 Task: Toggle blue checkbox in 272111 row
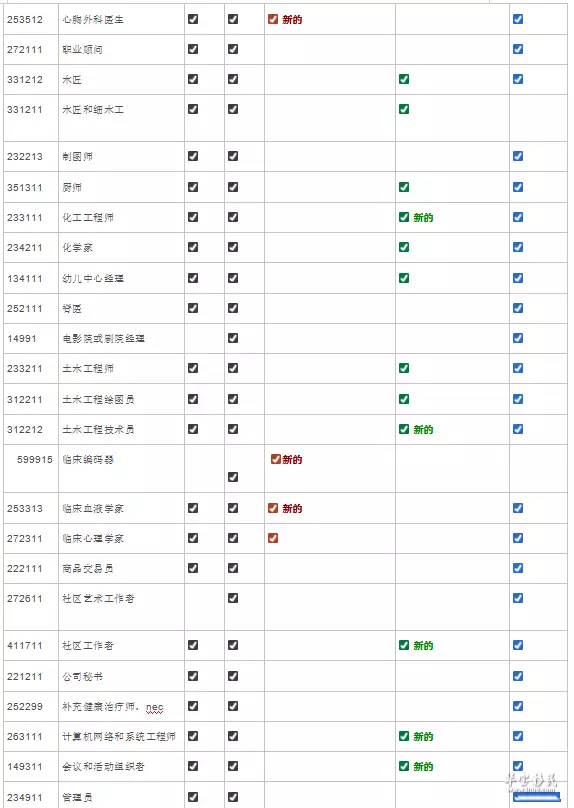[518, 49]
